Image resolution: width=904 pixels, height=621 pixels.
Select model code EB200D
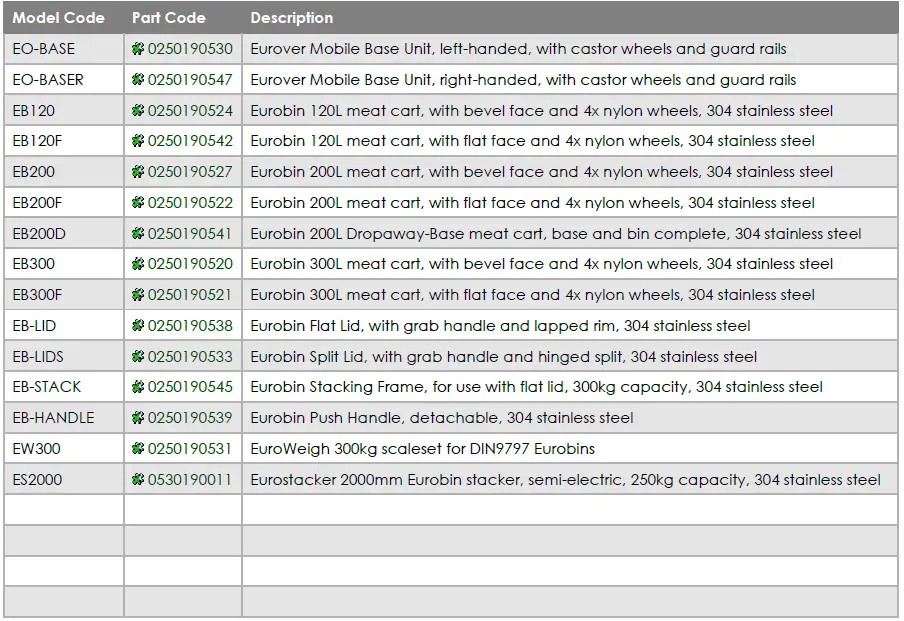pyautogui.click(x=39, y=234)
